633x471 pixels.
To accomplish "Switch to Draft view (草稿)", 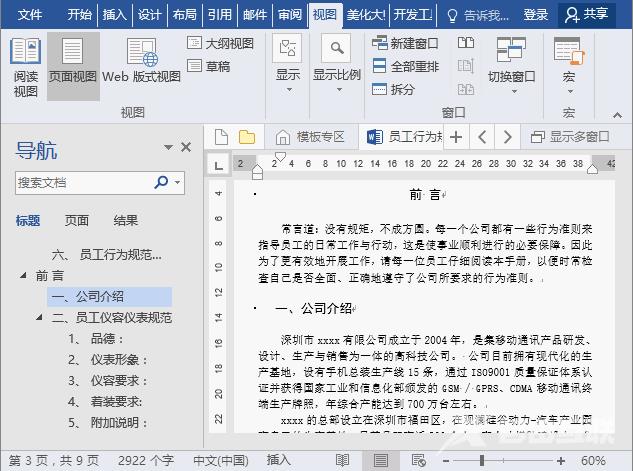I will [x=208, y=66].
